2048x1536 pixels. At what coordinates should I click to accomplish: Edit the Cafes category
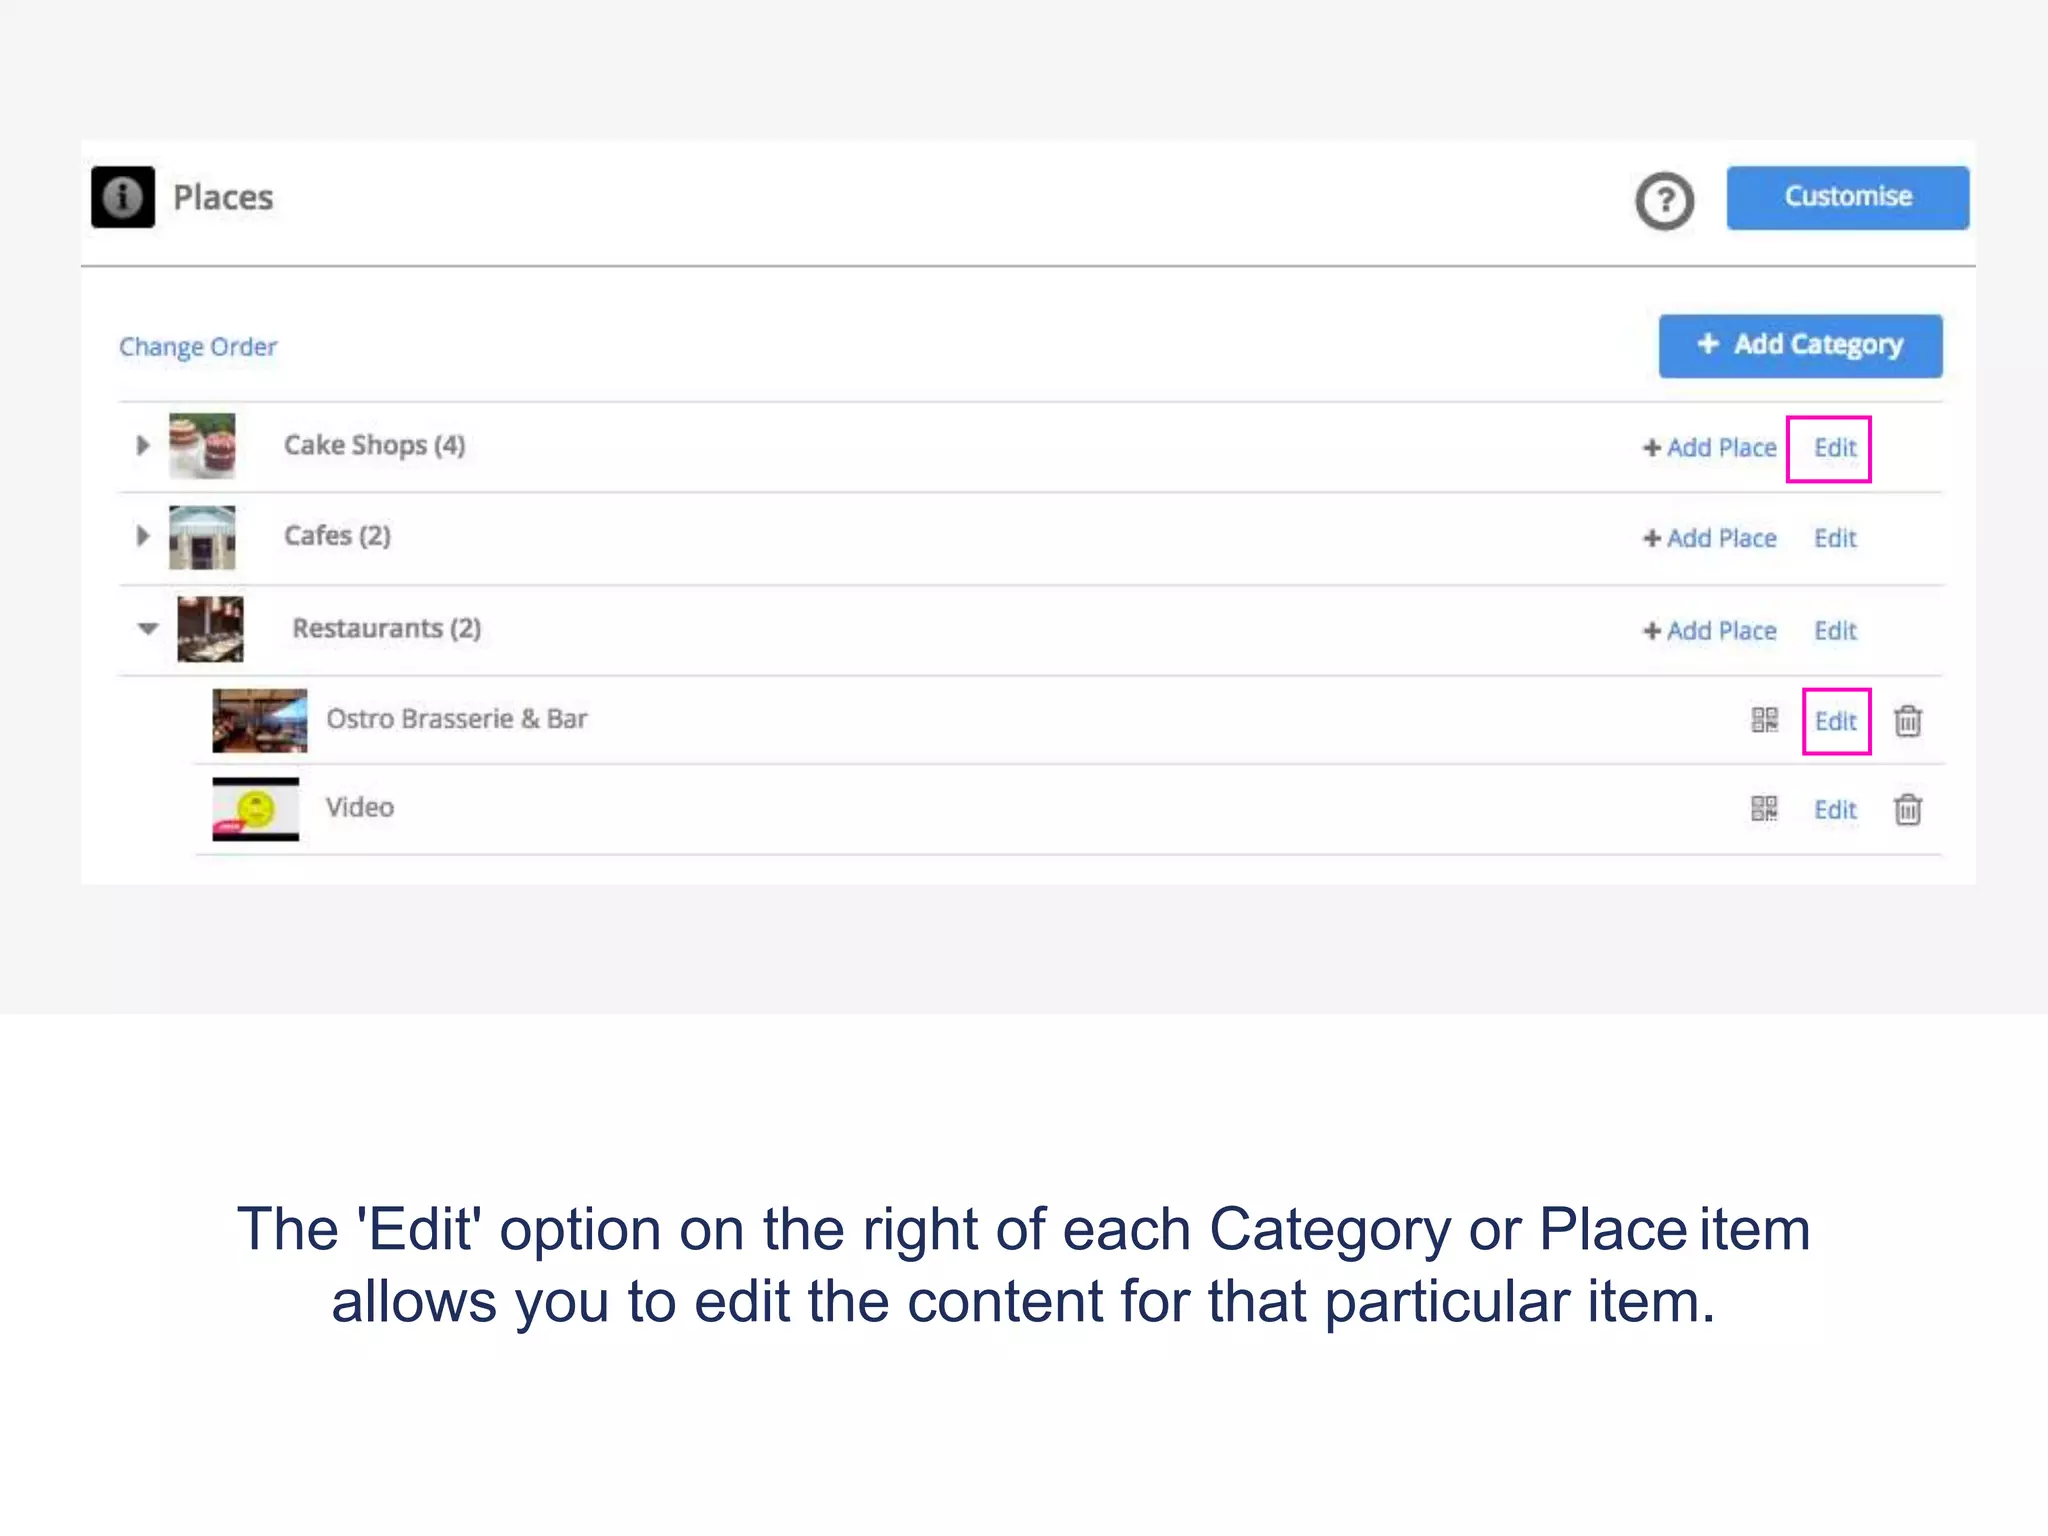pyautogui.click(x=1835, y=539)
